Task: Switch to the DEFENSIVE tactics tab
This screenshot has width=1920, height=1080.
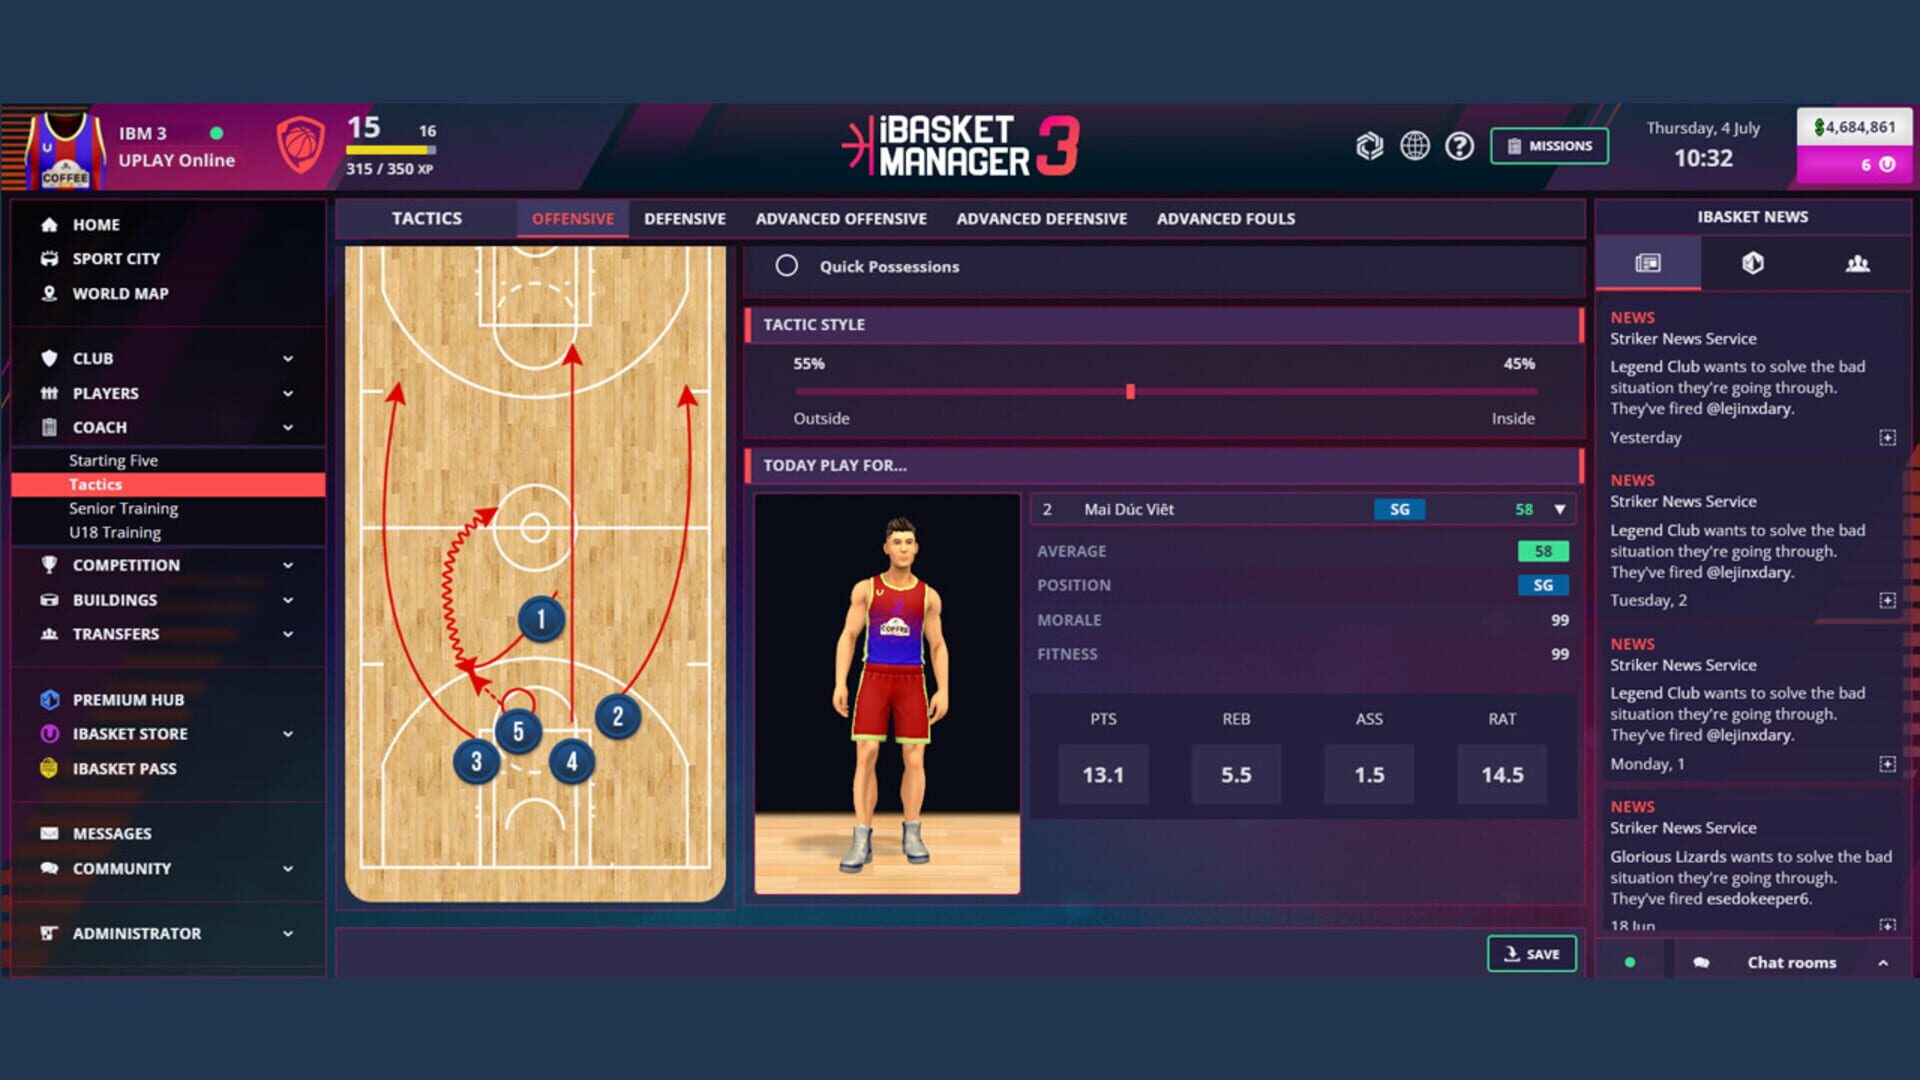Action: [684, 218]
